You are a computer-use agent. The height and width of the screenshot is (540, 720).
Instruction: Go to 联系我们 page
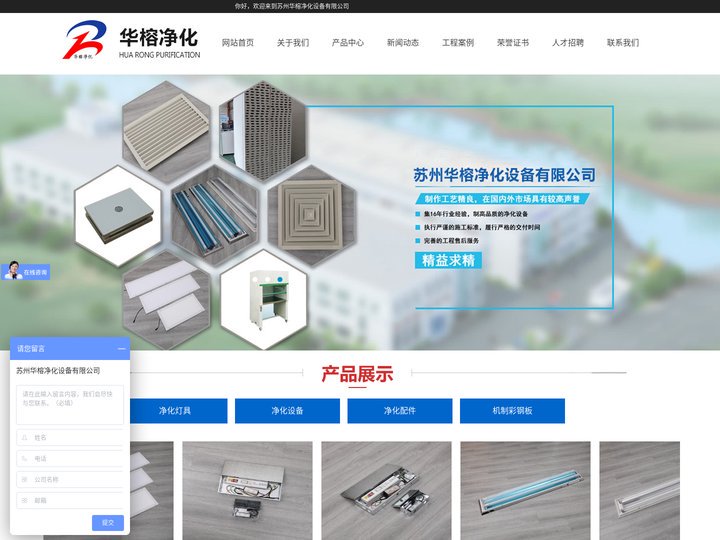623,43
